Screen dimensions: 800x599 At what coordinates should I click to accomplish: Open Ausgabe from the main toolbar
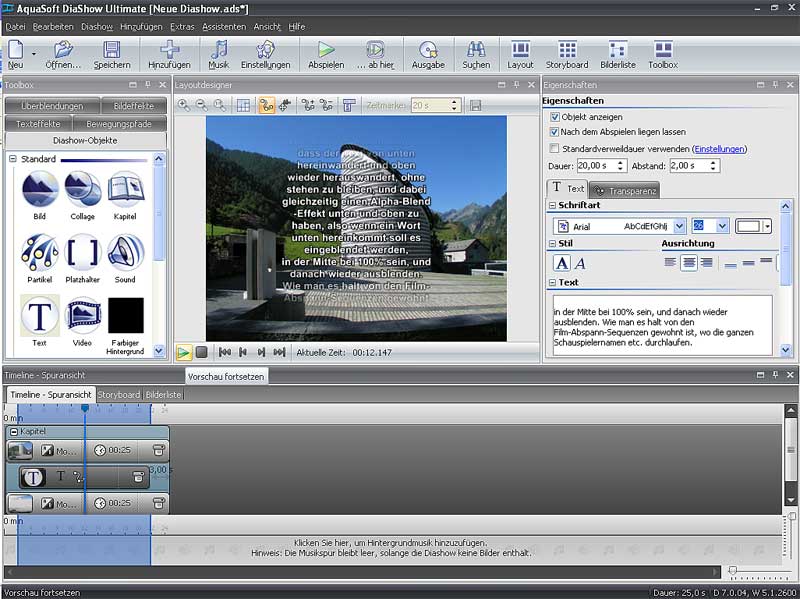coord(428,54)
